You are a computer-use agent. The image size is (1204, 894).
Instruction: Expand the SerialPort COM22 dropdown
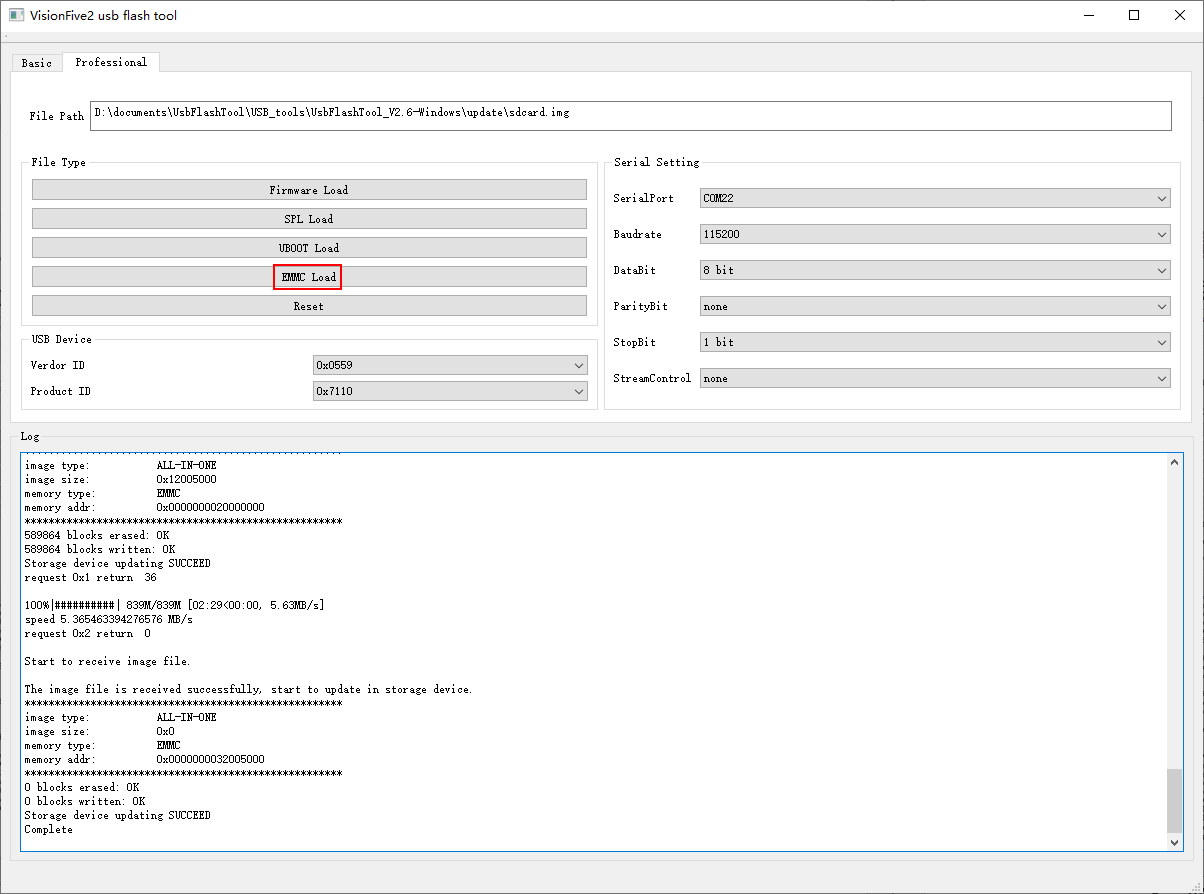point(935,198)
